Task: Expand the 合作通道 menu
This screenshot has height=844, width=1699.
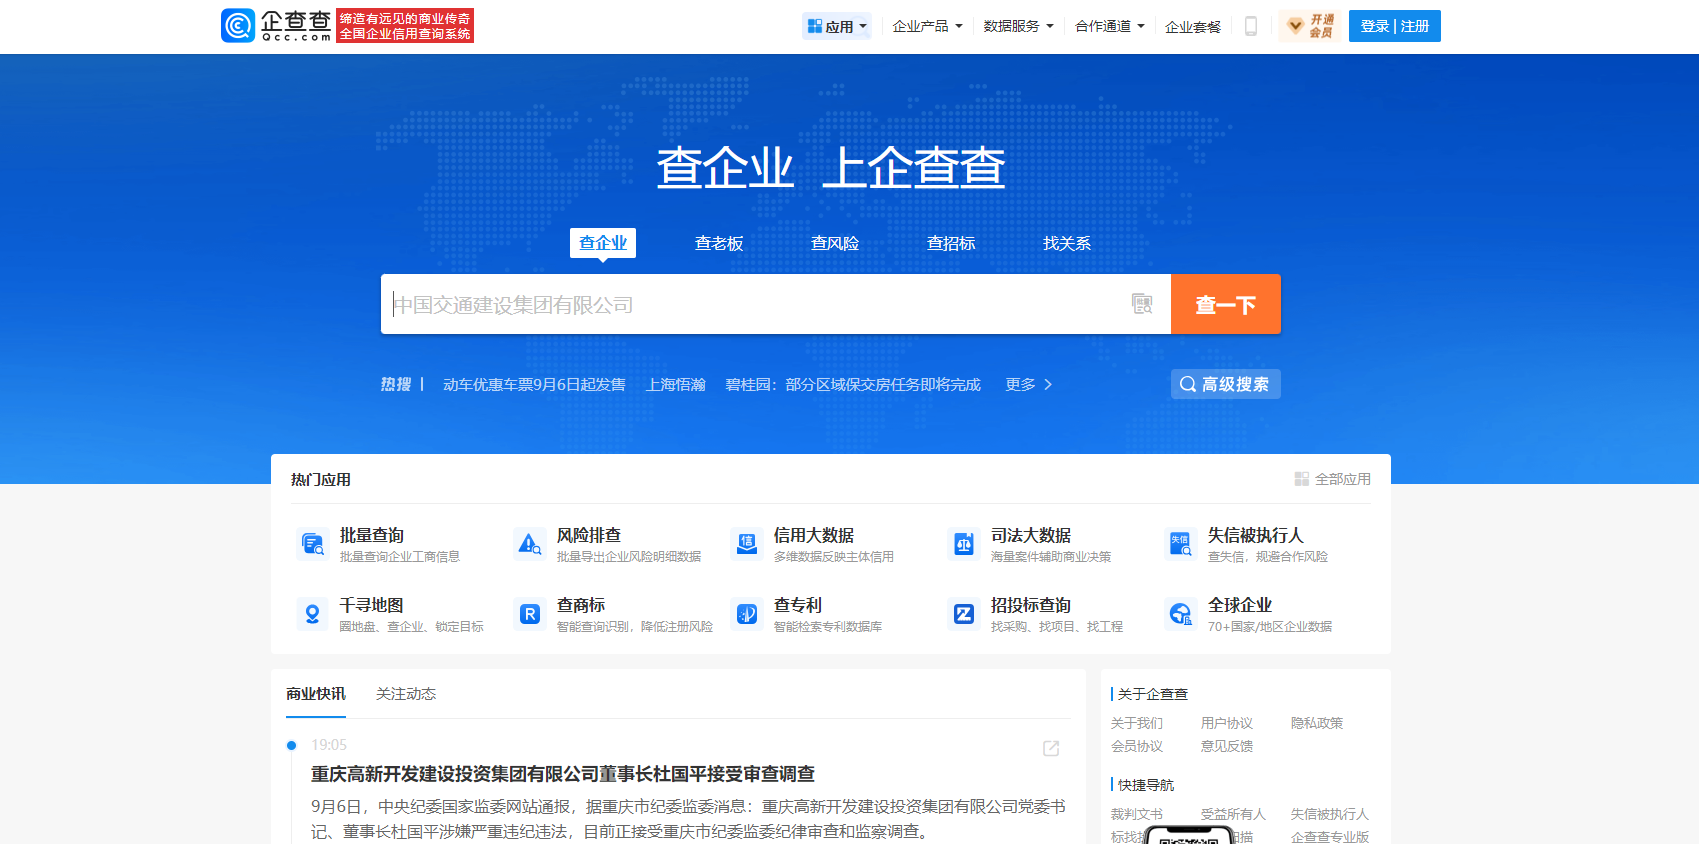Action: (x=1109, y=26)
